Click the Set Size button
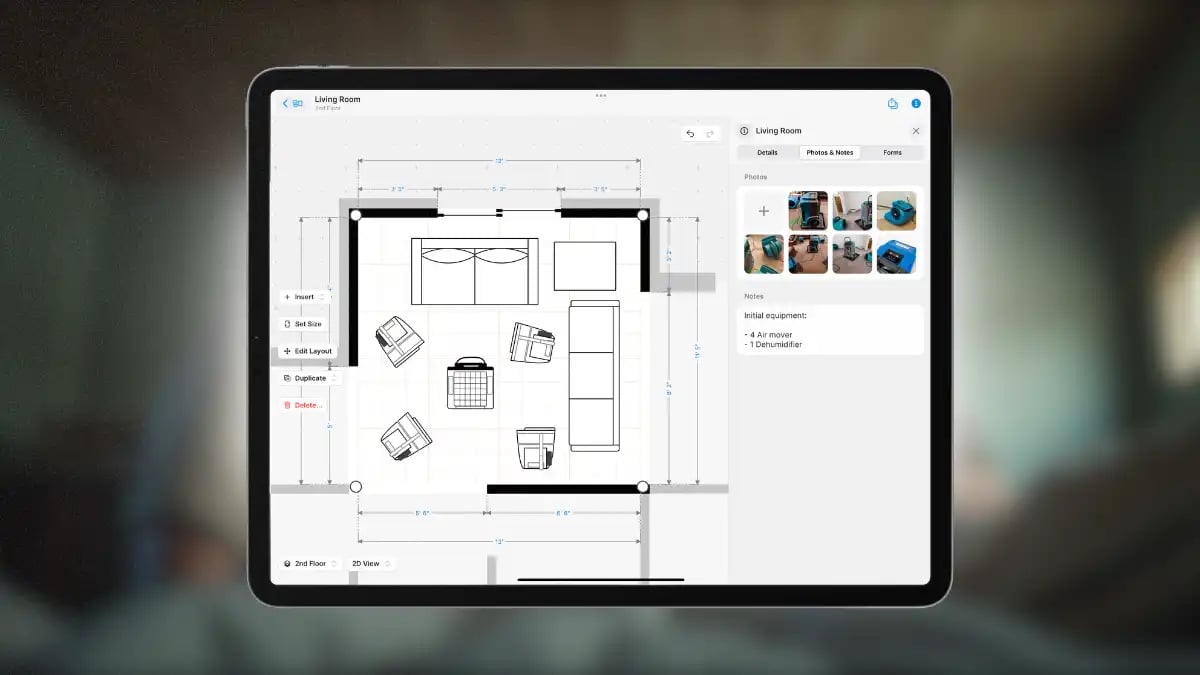The image size is (1200, 675). [x=303, y=324]
